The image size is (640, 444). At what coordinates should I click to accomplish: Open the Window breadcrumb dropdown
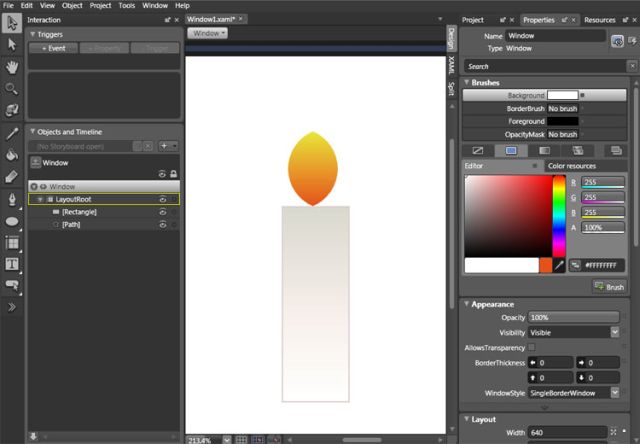(x=207, y=33)
